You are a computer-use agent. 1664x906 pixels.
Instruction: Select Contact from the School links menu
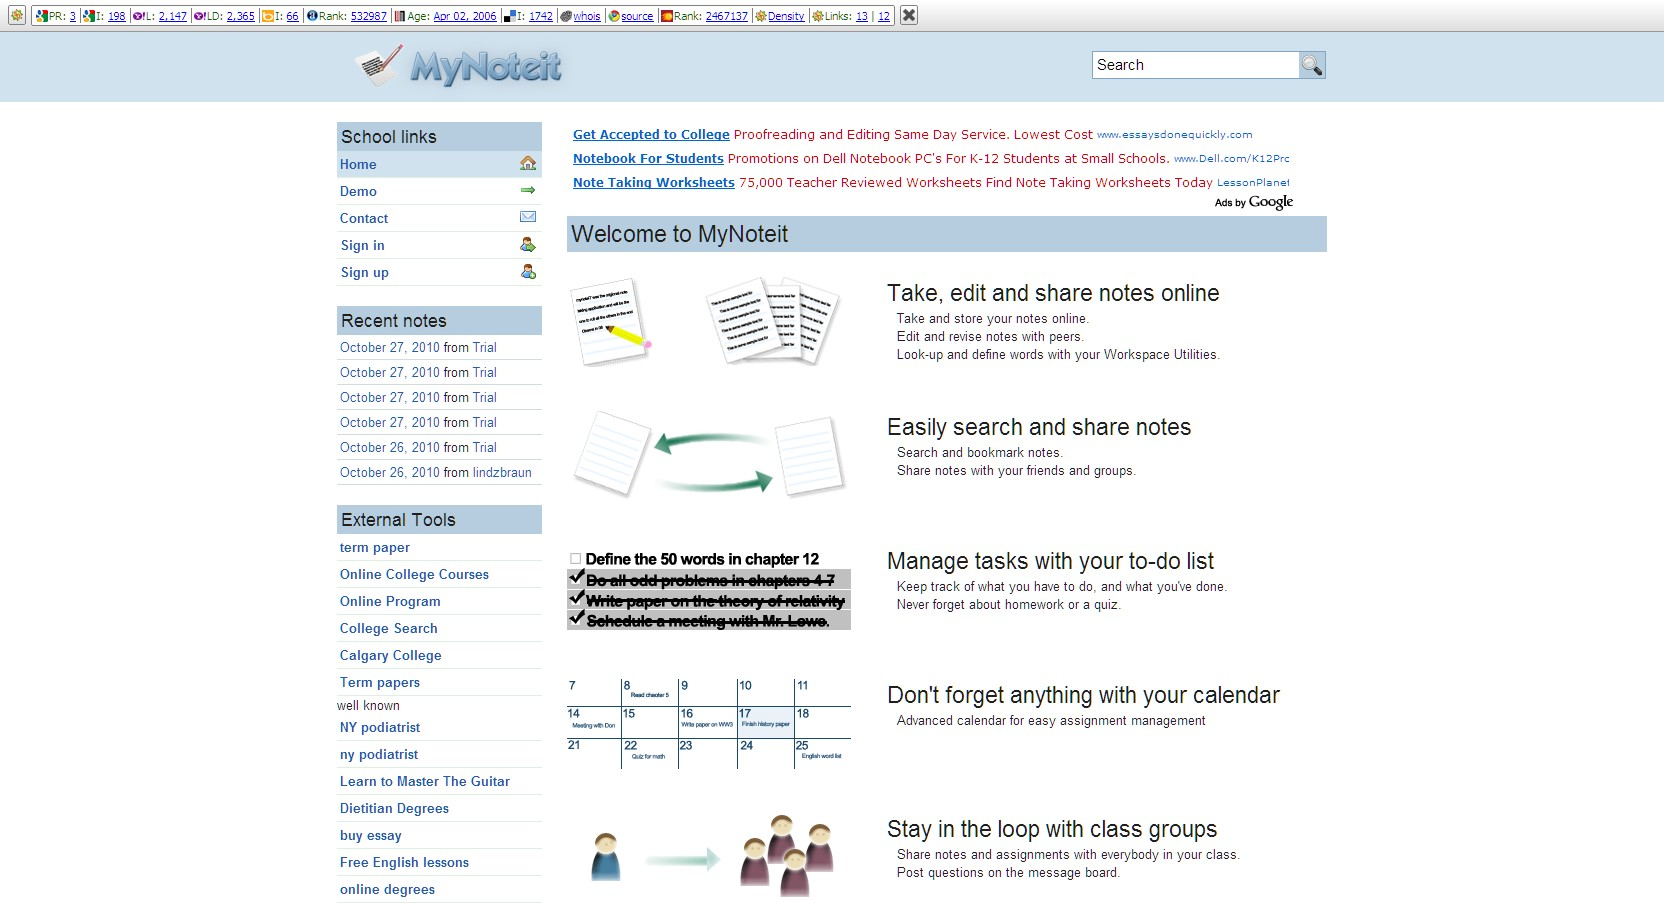(x=363, y=217)
